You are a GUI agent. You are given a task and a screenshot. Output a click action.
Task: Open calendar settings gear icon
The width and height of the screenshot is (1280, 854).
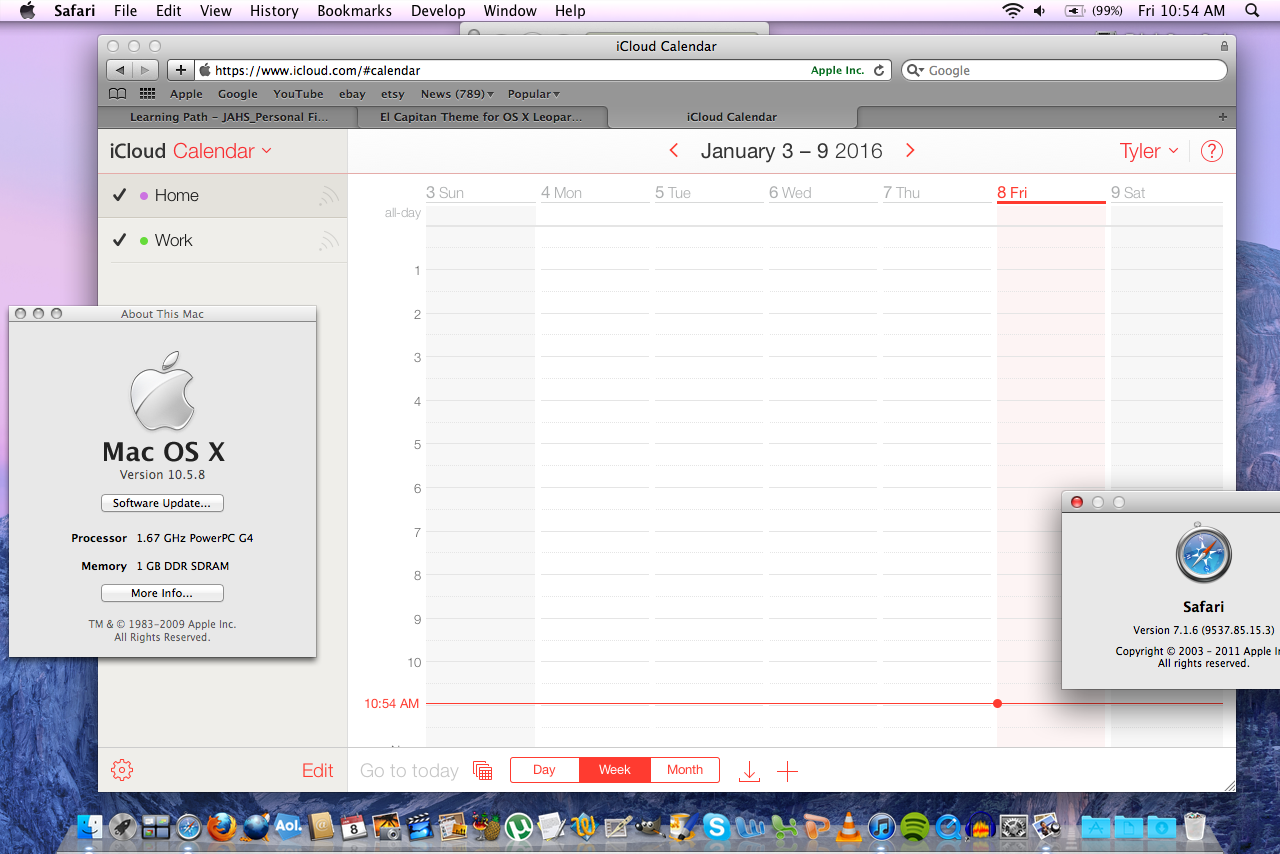click(x=122, y=770)
